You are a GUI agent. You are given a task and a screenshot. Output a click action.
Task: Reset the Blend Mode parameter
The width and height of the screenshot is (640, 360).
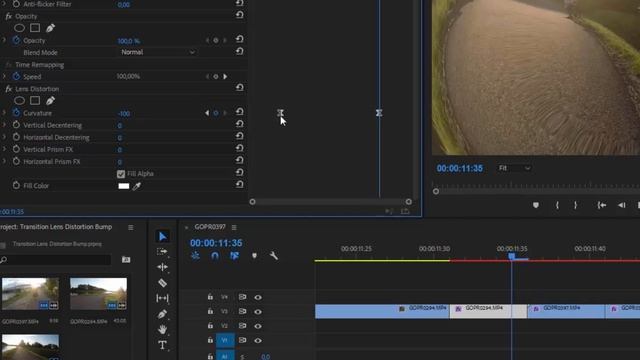(240, 51)
